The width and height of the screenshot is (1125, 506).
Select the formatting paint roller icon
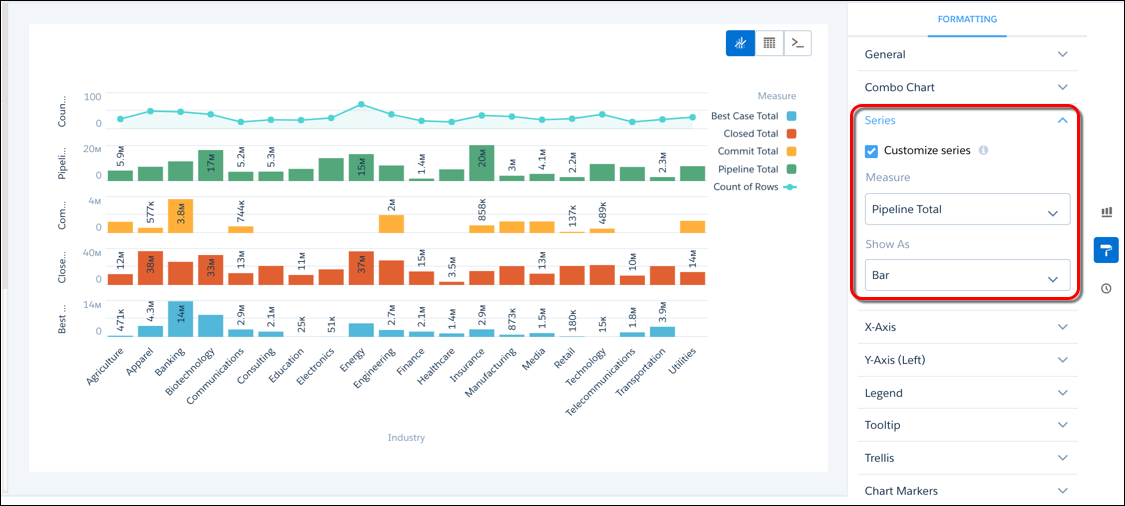tap(1106, 250)
